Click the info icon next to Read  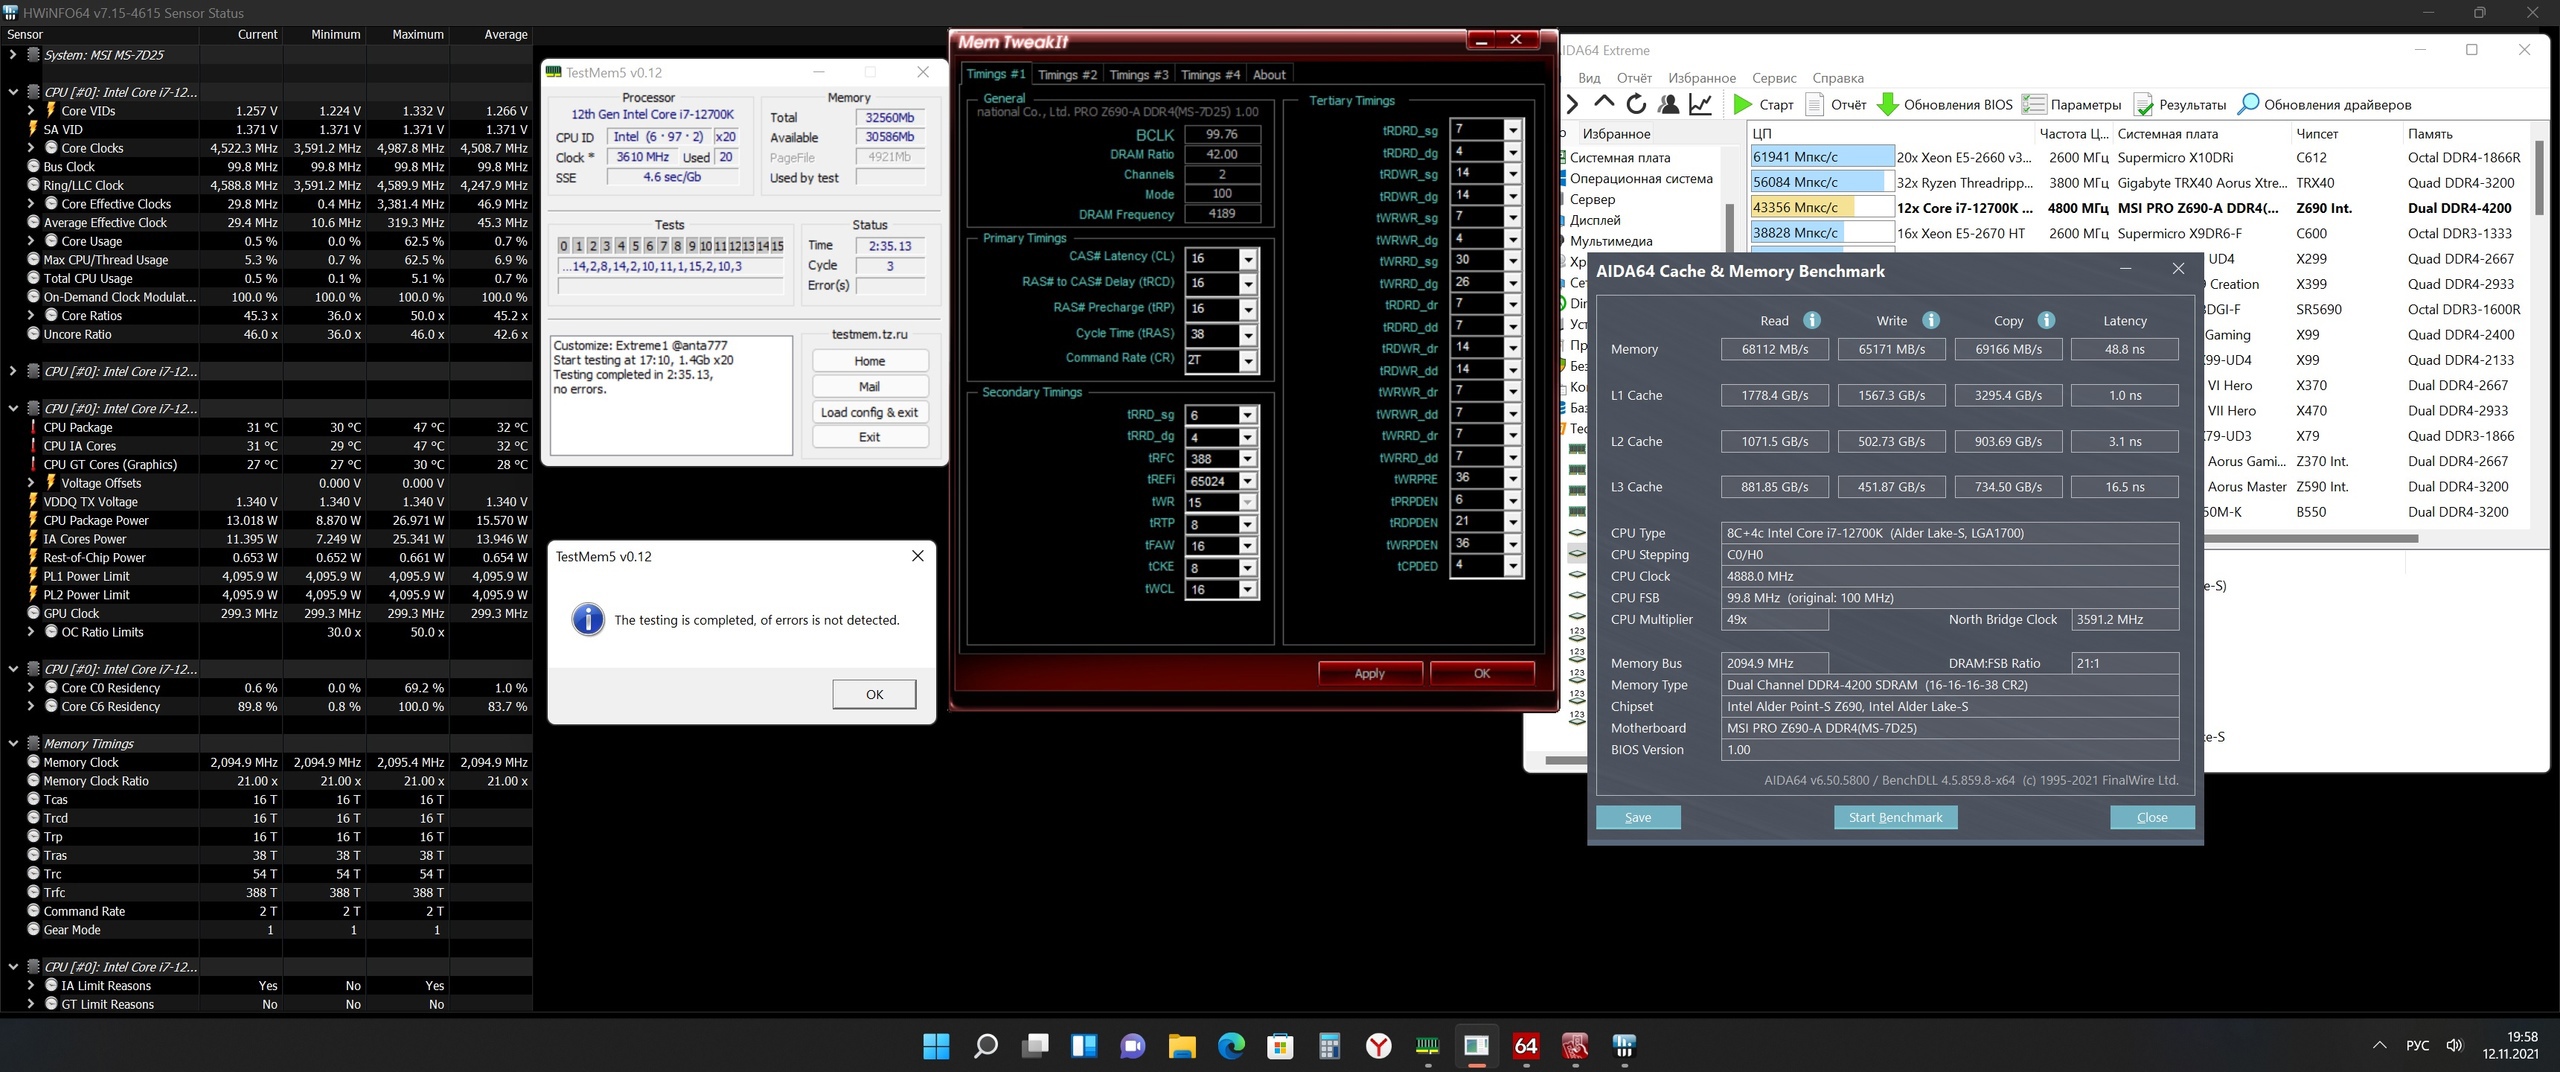[1811, 320]
